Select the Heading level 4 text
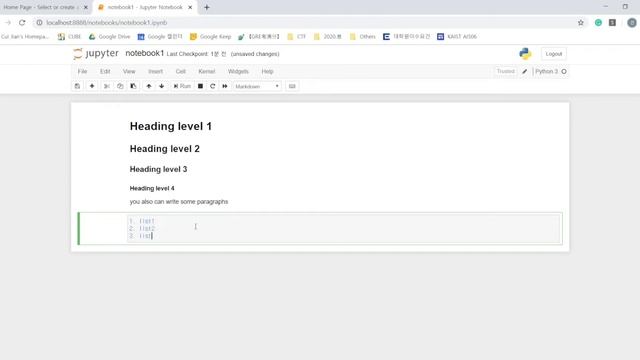The width and height of the screenshot is (640, 360). [x=152, y=188]
